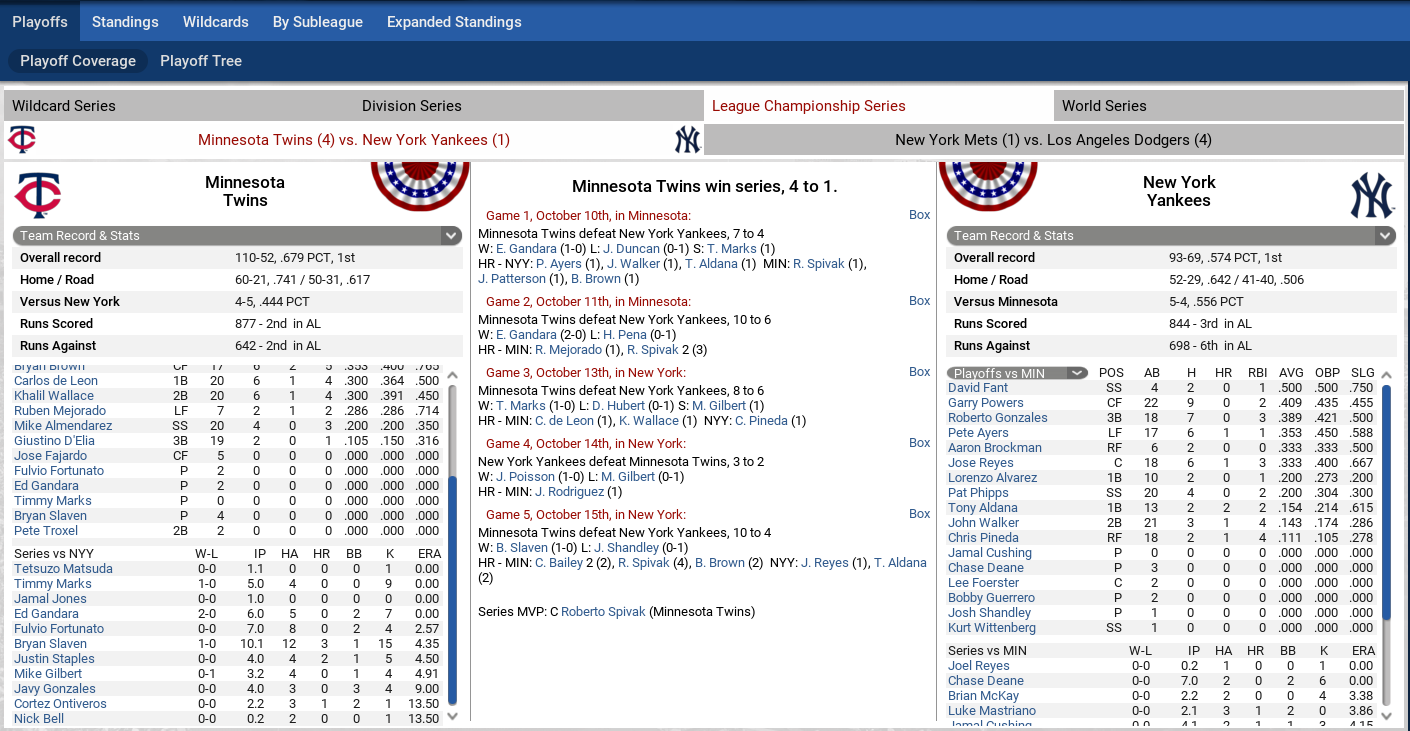Screen dimensions: 1410x731
Task: Select the League Championship Series round
Action: pyautogui.click(x=879, y=106)
